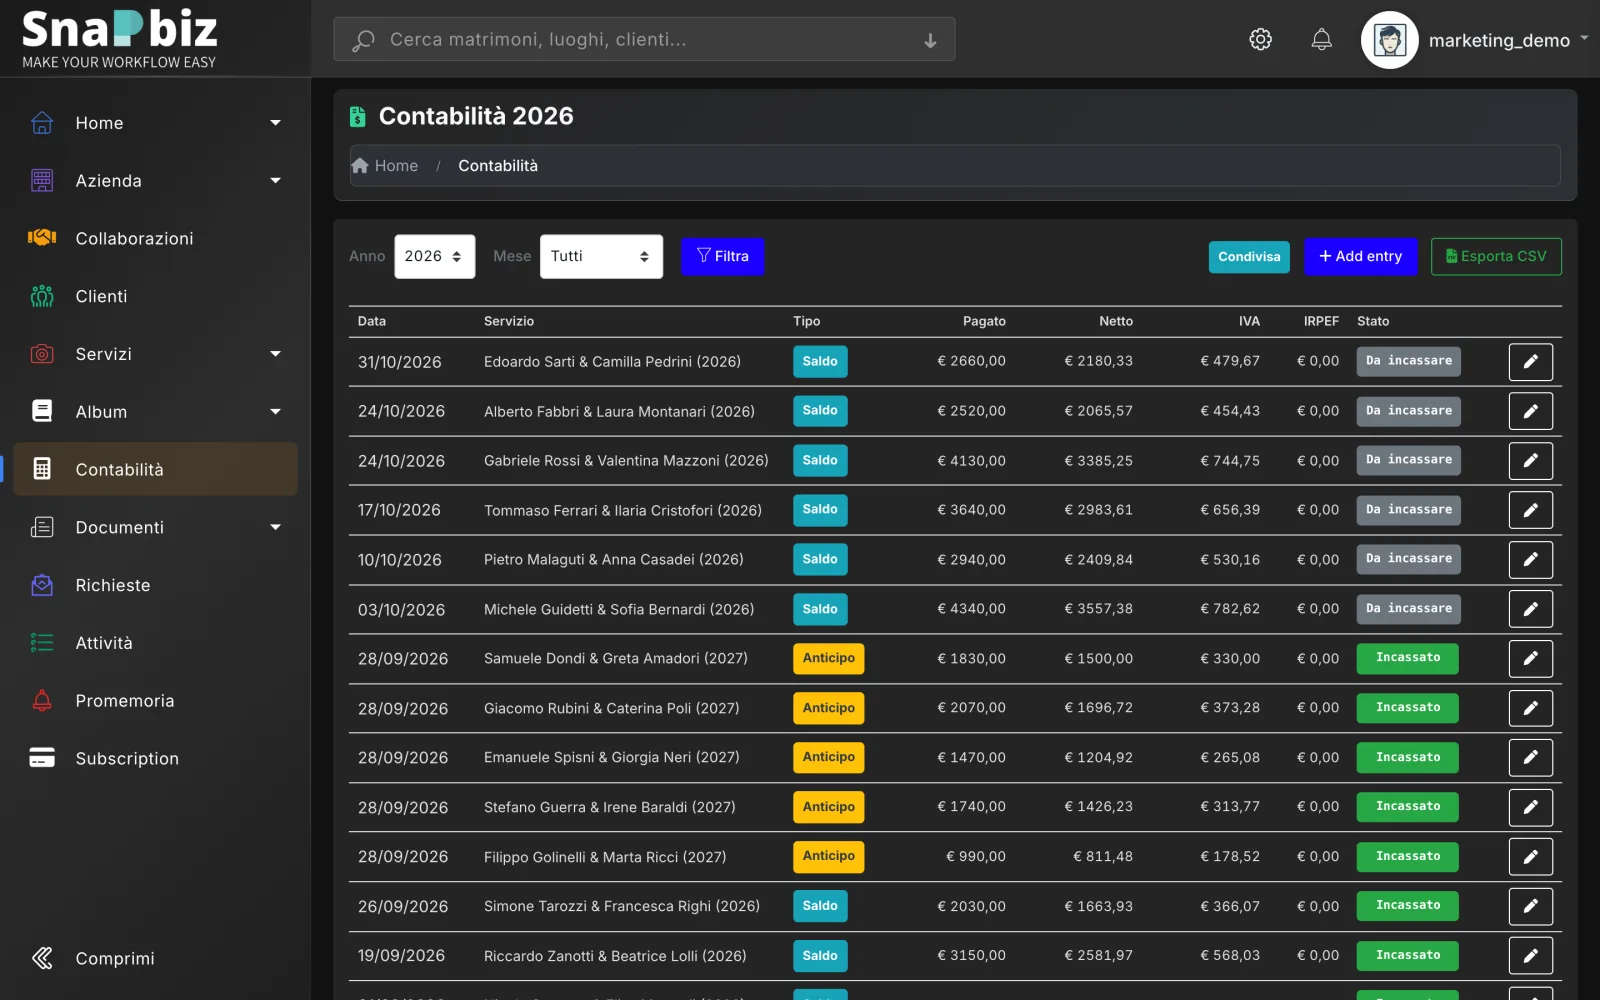This screenshot has height=1000, width=1600.
Task: Click the Azienda building icon
Action: click(42, 180)
